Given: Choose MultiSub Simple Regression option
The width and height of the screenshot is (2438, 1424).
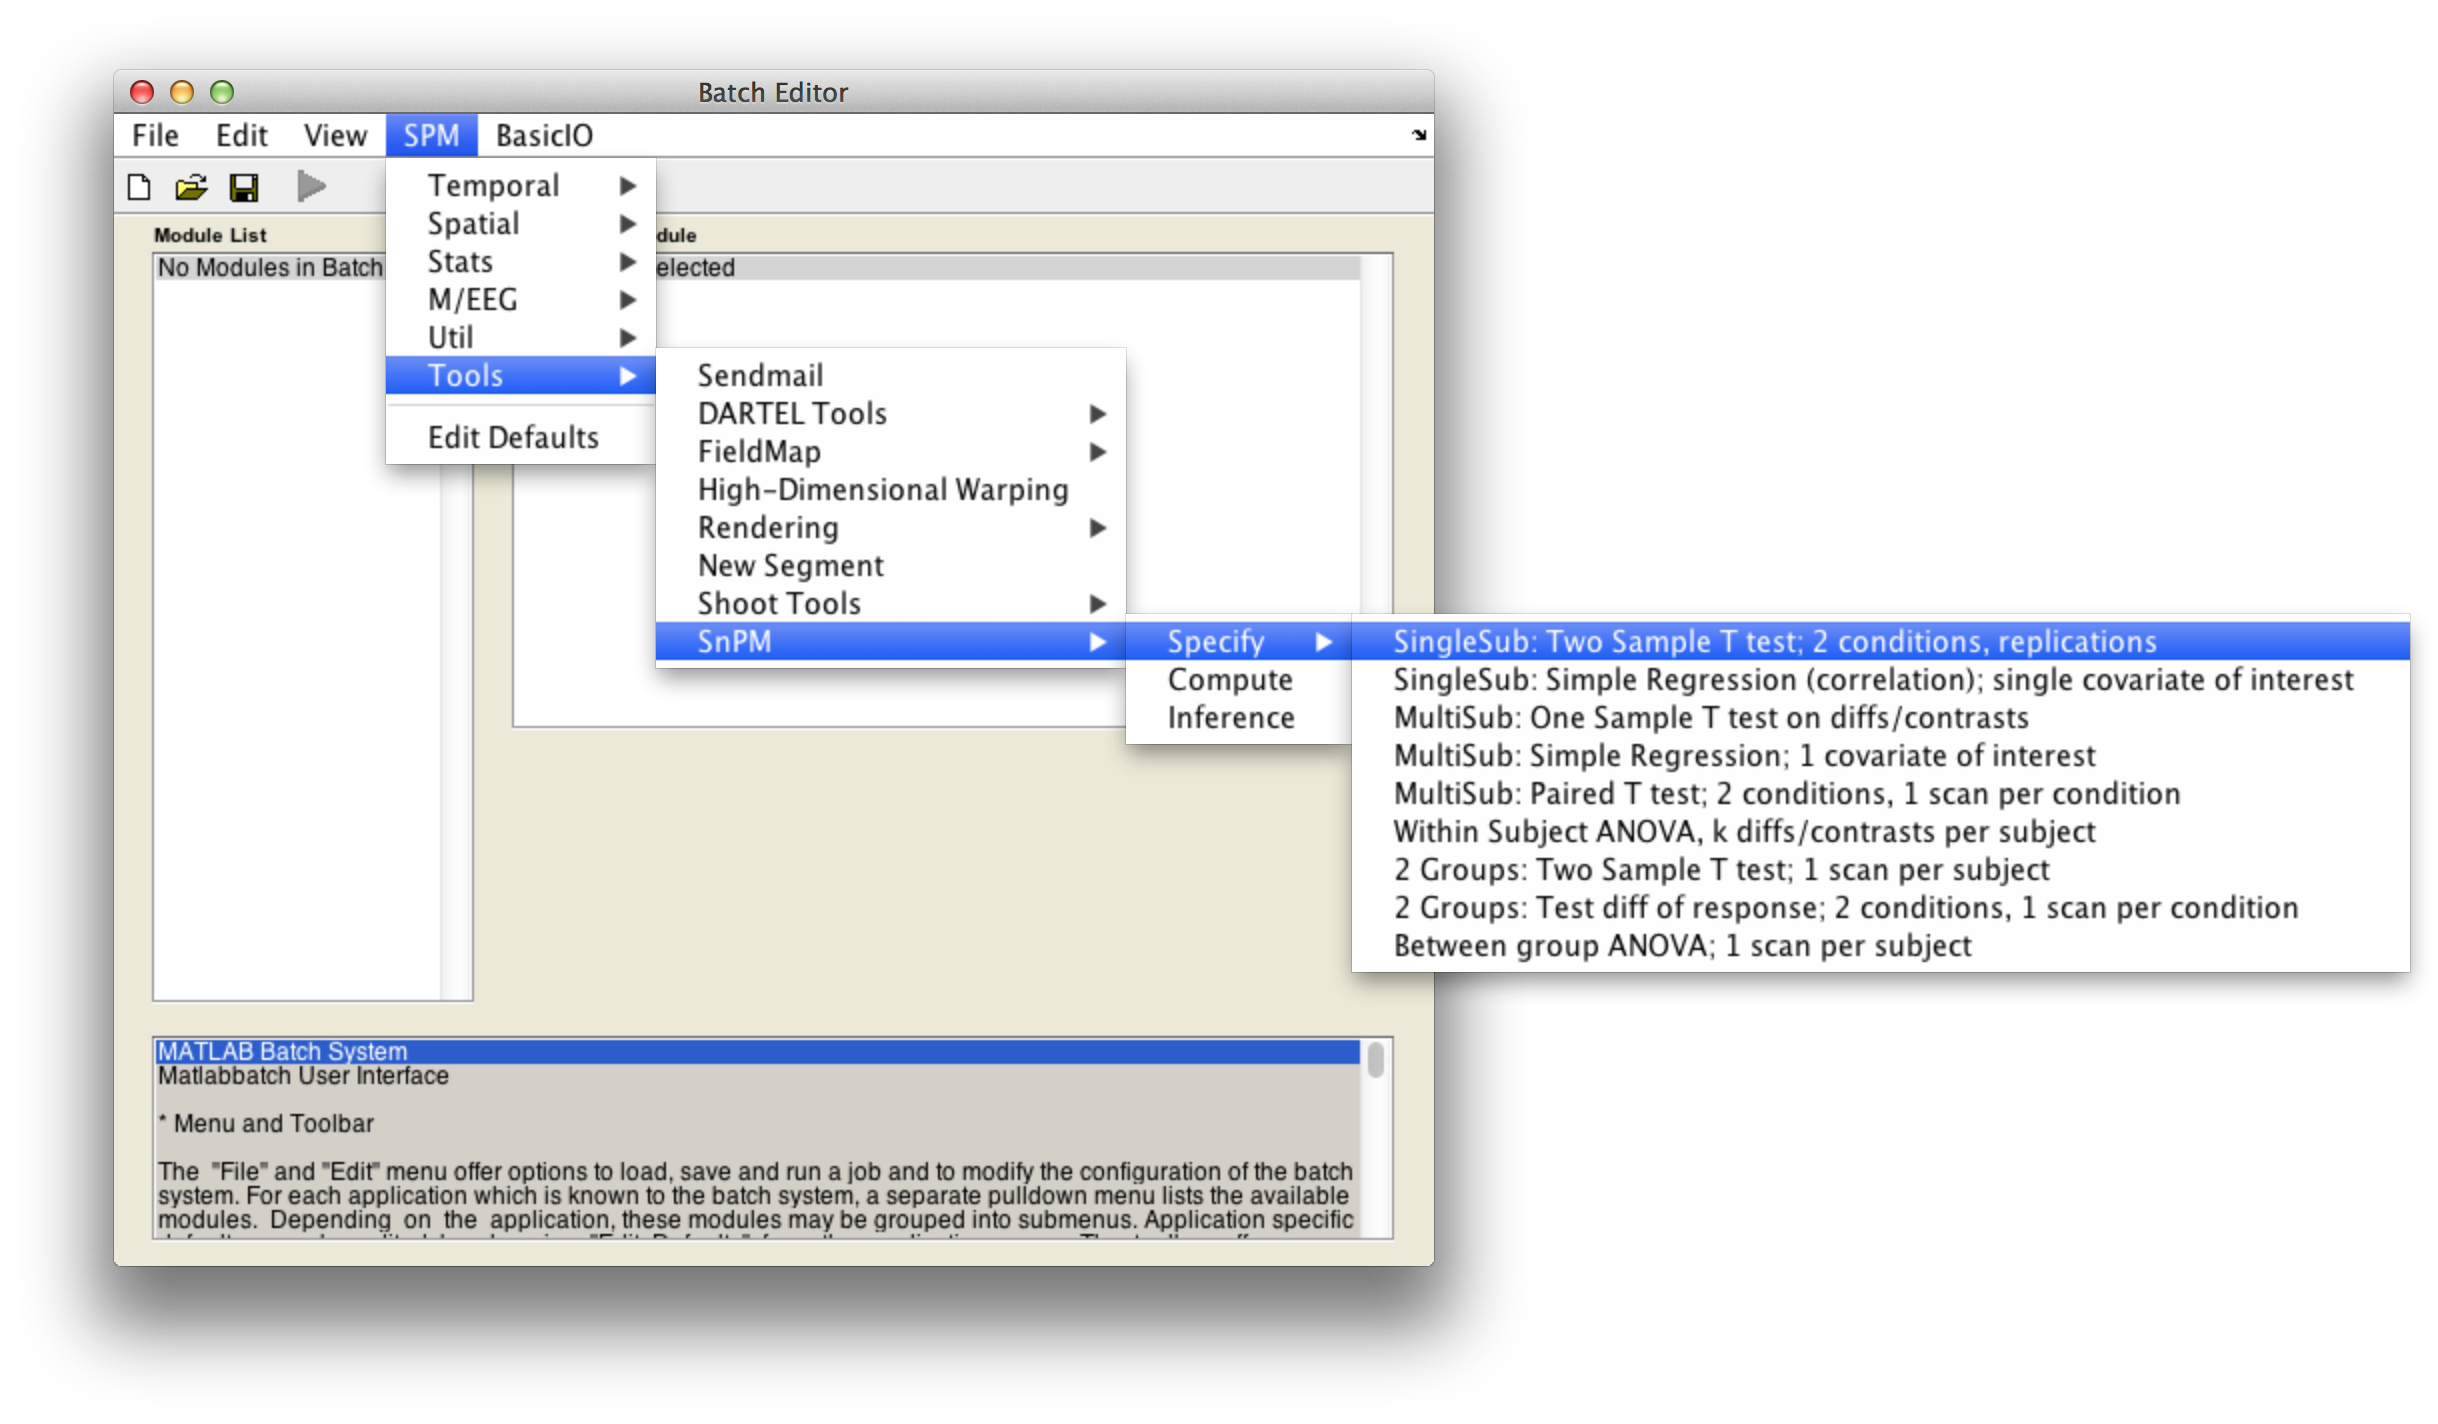Looking at the screenshot, I should 1880,756.
